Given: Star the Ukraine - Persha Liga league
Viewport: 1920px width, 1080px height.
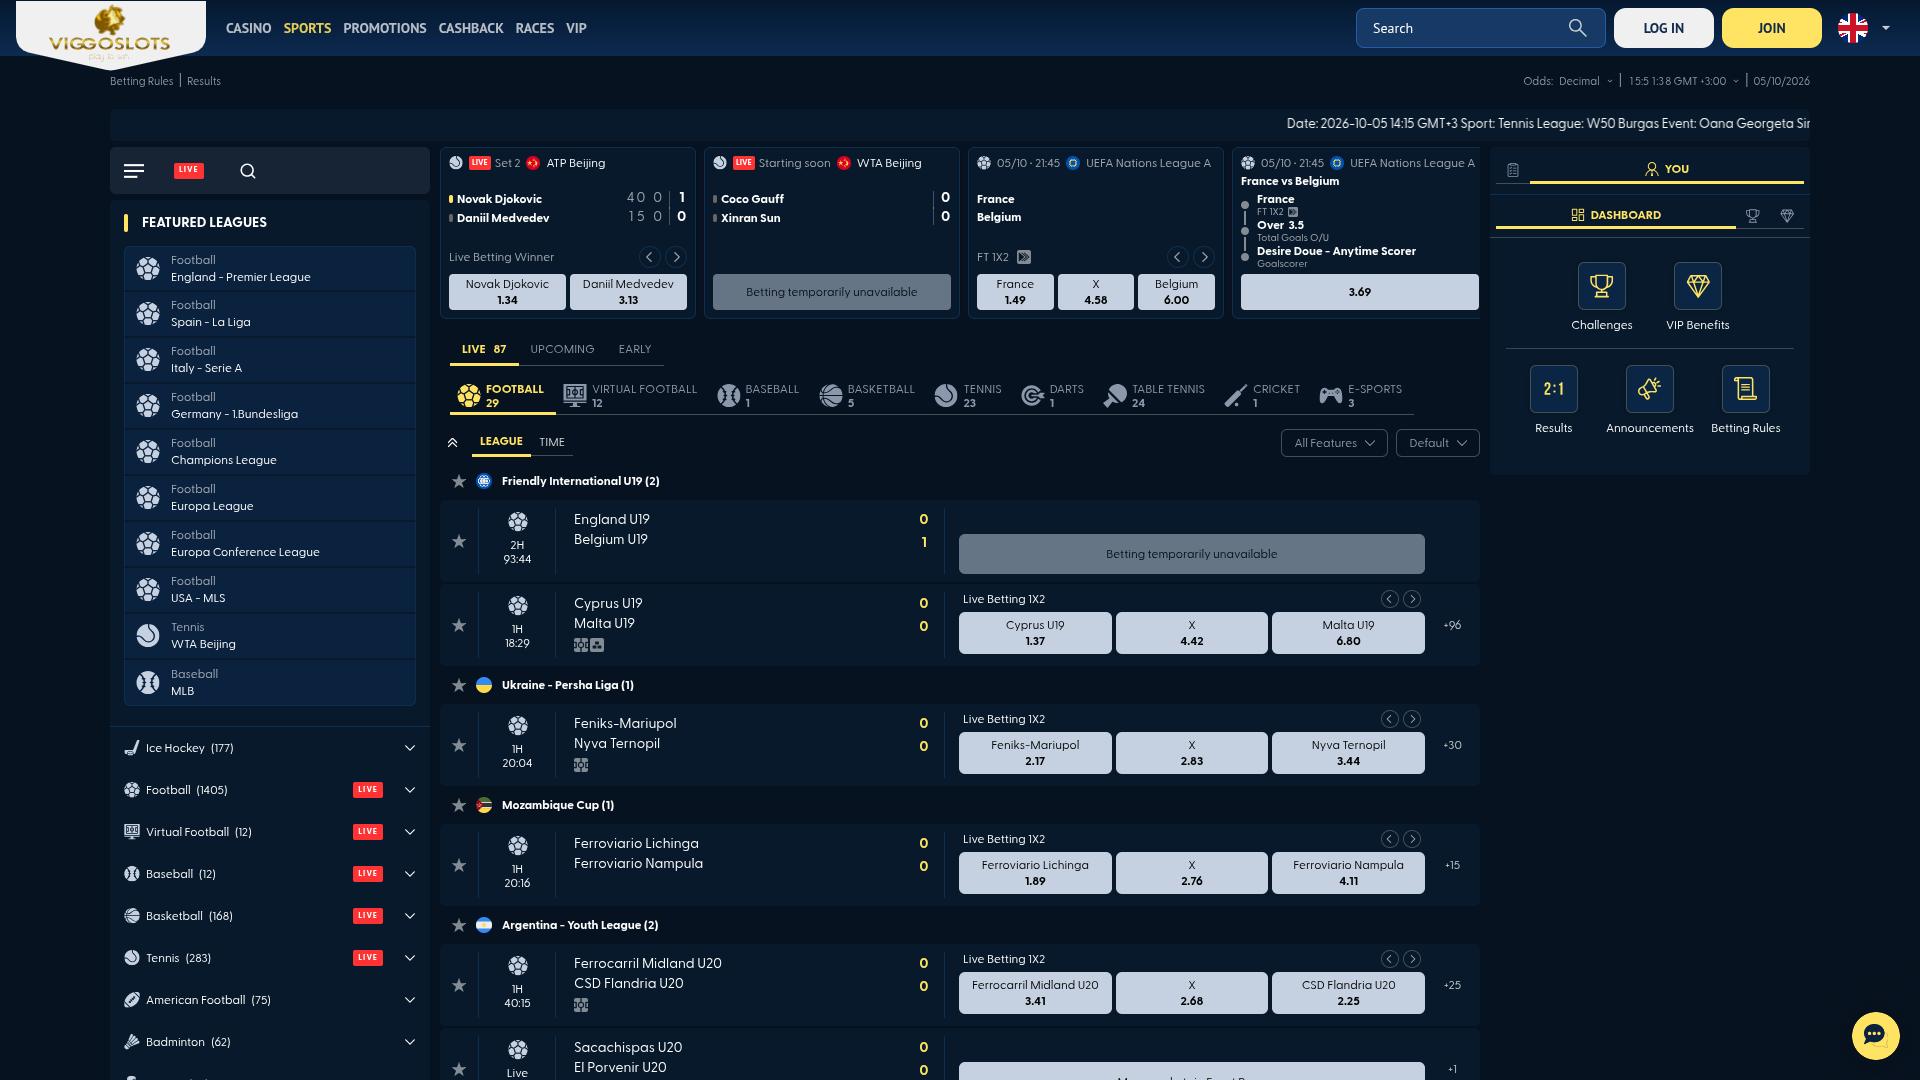Looking at the screenshot, I should tap(459, 685).
